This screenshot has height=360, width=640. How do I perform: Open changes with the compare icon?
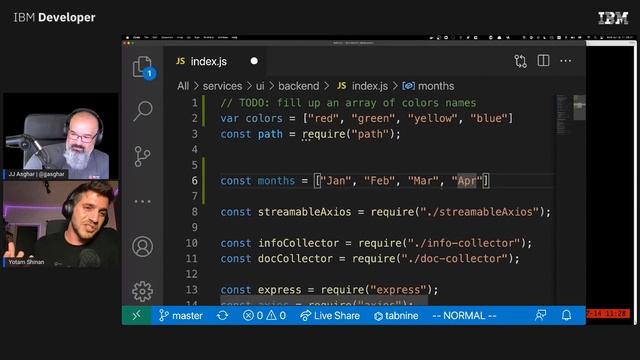tap(520, 61)
